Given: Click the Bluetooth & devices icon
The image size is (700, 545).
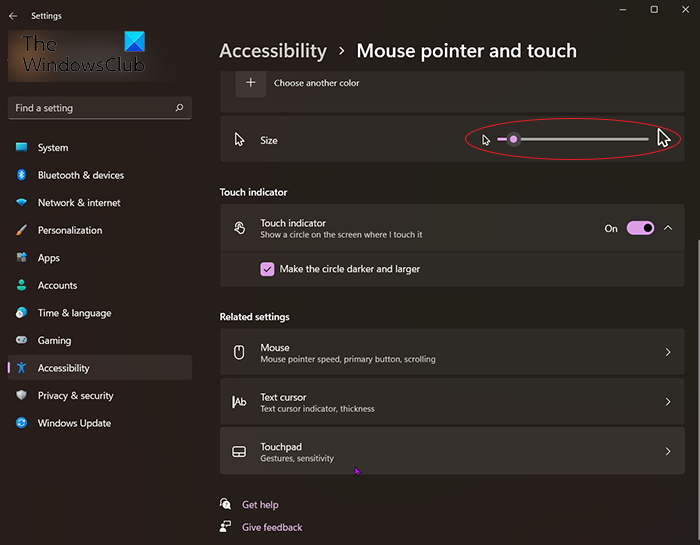Looking at the screenshot, I should [x=21, y=175].
